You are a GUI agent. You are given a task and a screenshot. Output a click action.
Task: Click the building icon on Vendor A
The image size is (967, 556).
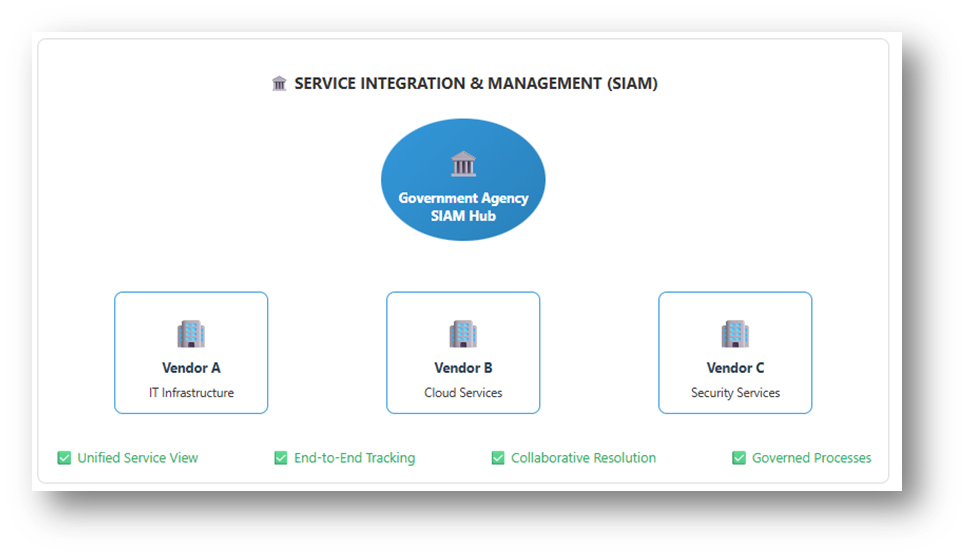click(191, 334)
